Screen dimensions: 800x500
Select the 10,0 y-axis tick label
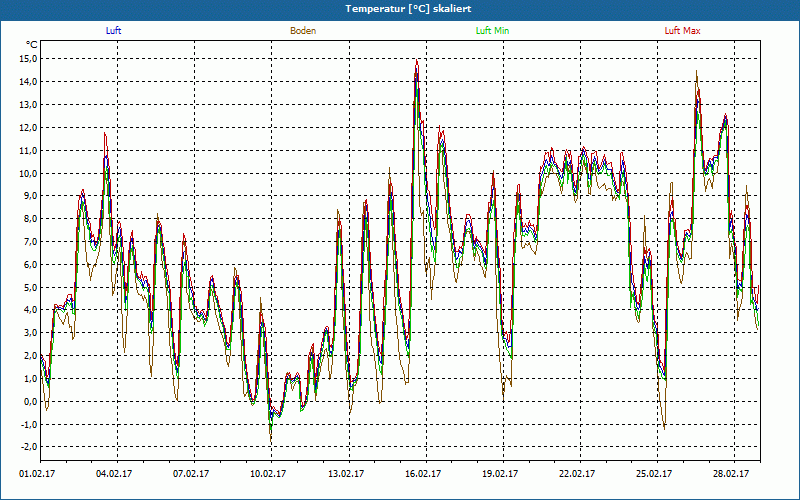(27, 173)
